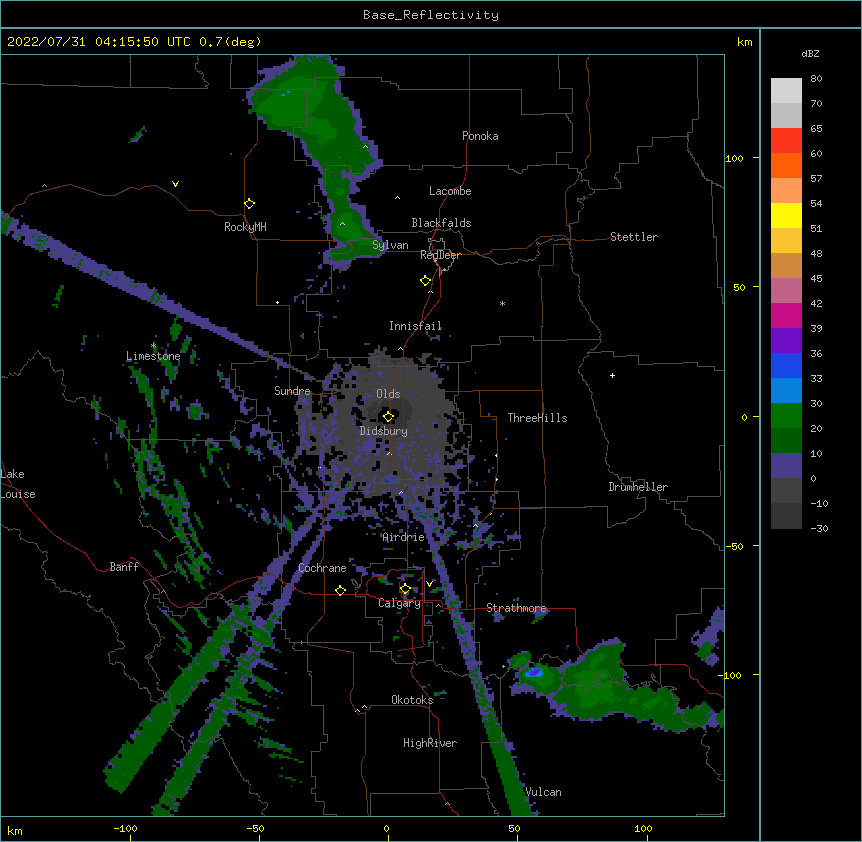Viewport: 862px width, 842px height.
Task: Click the -50 tick on the vertical axis
Action: (734, 546)
